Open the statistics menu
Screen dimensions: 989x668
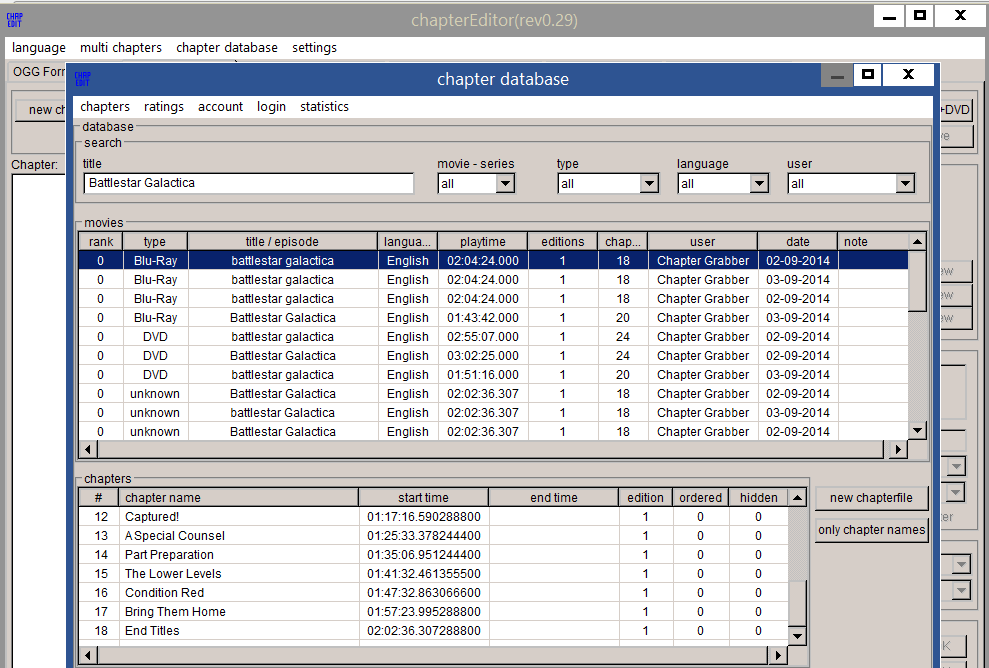point(324,107)
